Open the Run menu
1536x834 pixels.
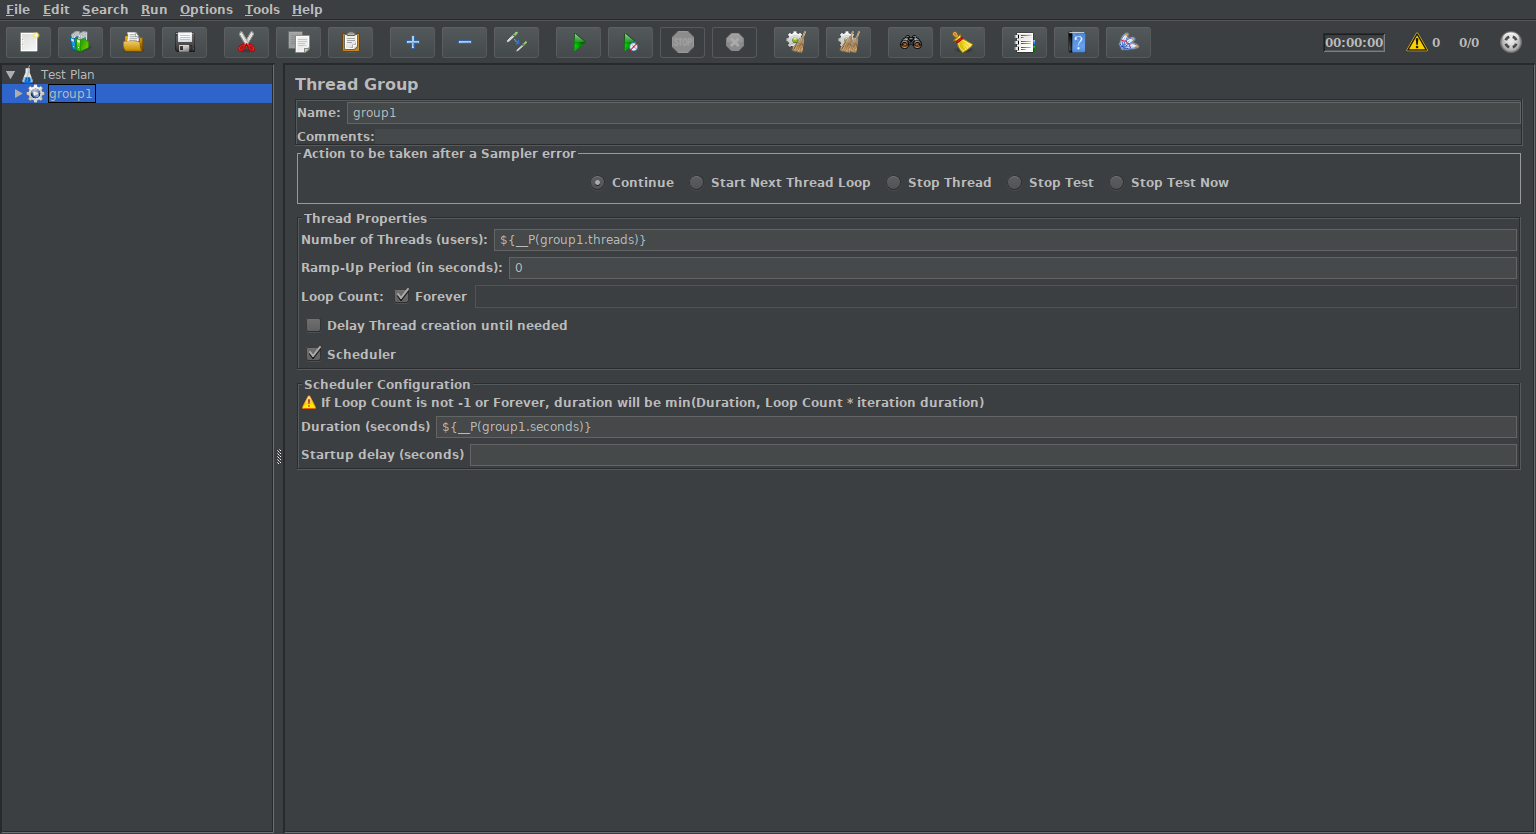[154, 10]
